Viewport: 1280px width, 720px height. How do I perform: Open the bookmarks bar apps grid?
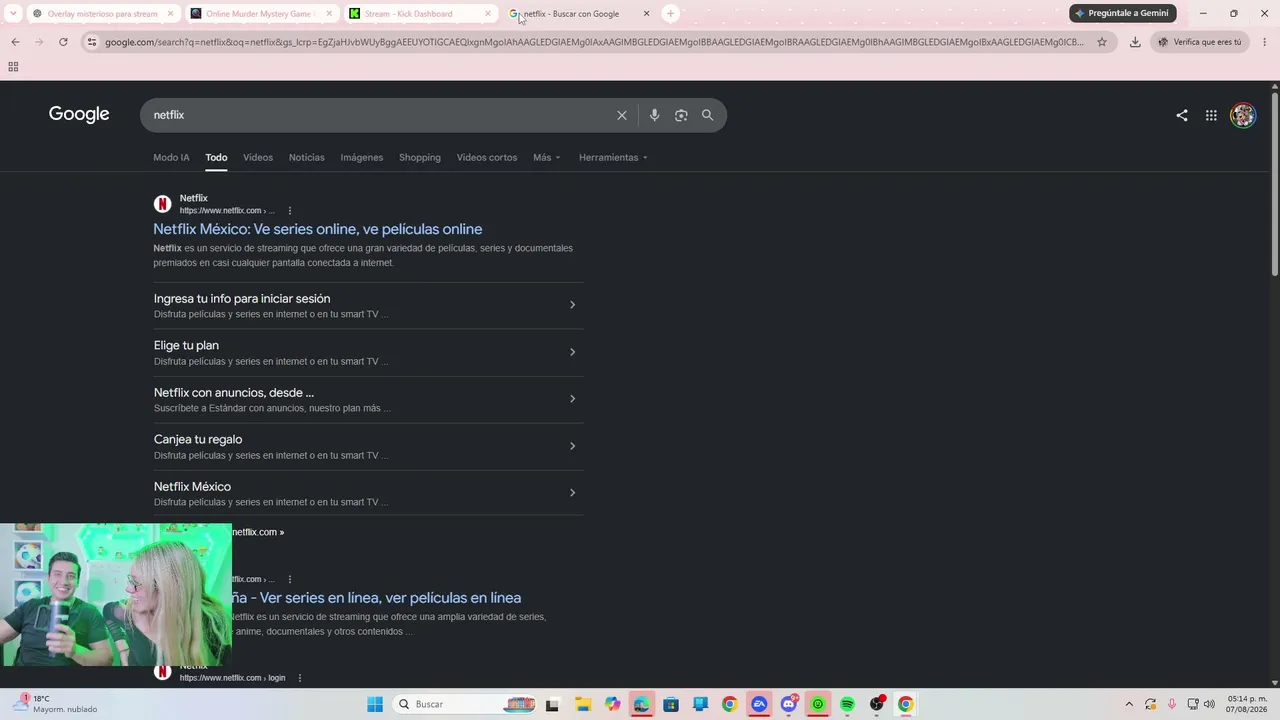pos(13,67)
